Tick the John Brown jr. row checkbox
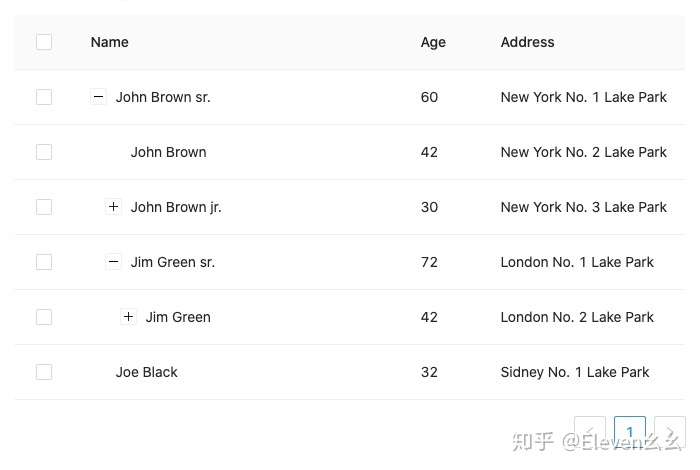The image size is (700, 470). (44, 207)
